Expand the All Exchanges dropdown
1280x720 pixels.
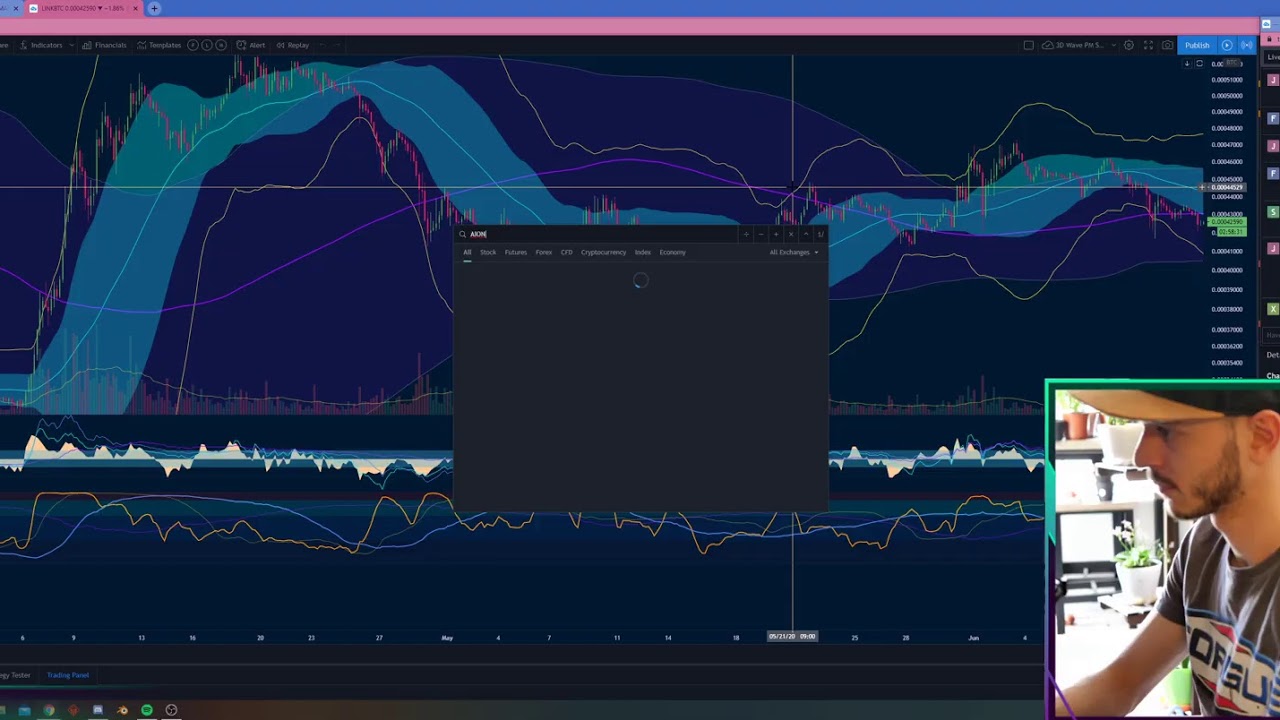tap(794, 252)
